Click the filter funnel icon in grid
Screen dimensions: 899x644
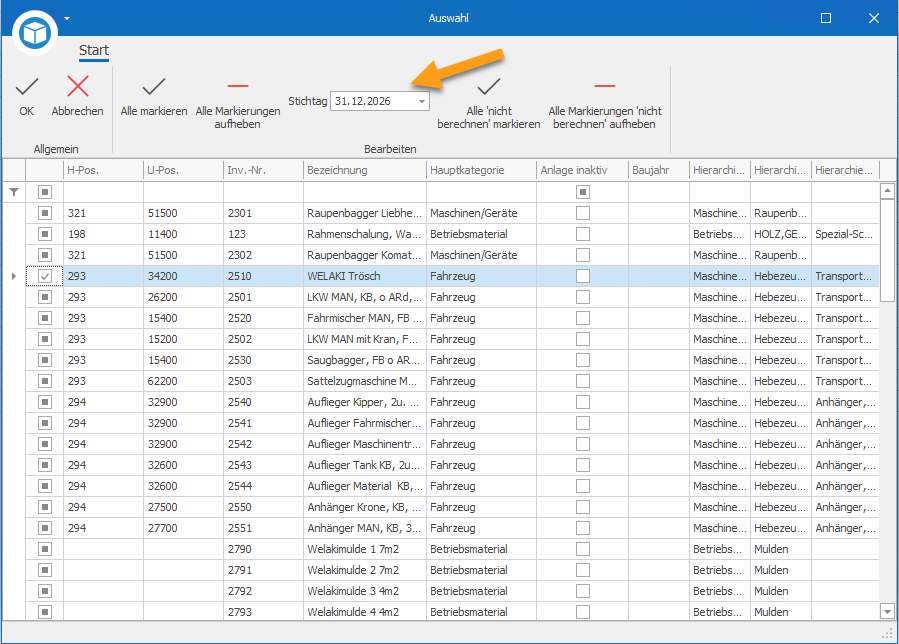(14, 192)
